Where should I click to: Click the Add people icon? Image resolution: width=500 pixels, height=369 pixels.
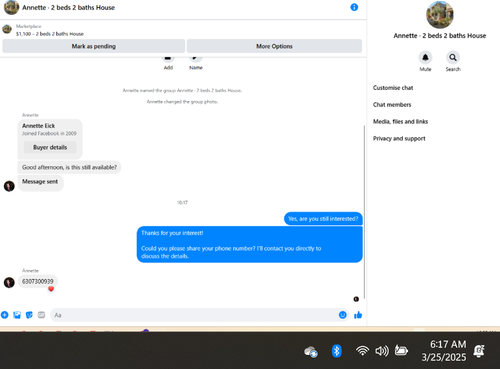168,59
